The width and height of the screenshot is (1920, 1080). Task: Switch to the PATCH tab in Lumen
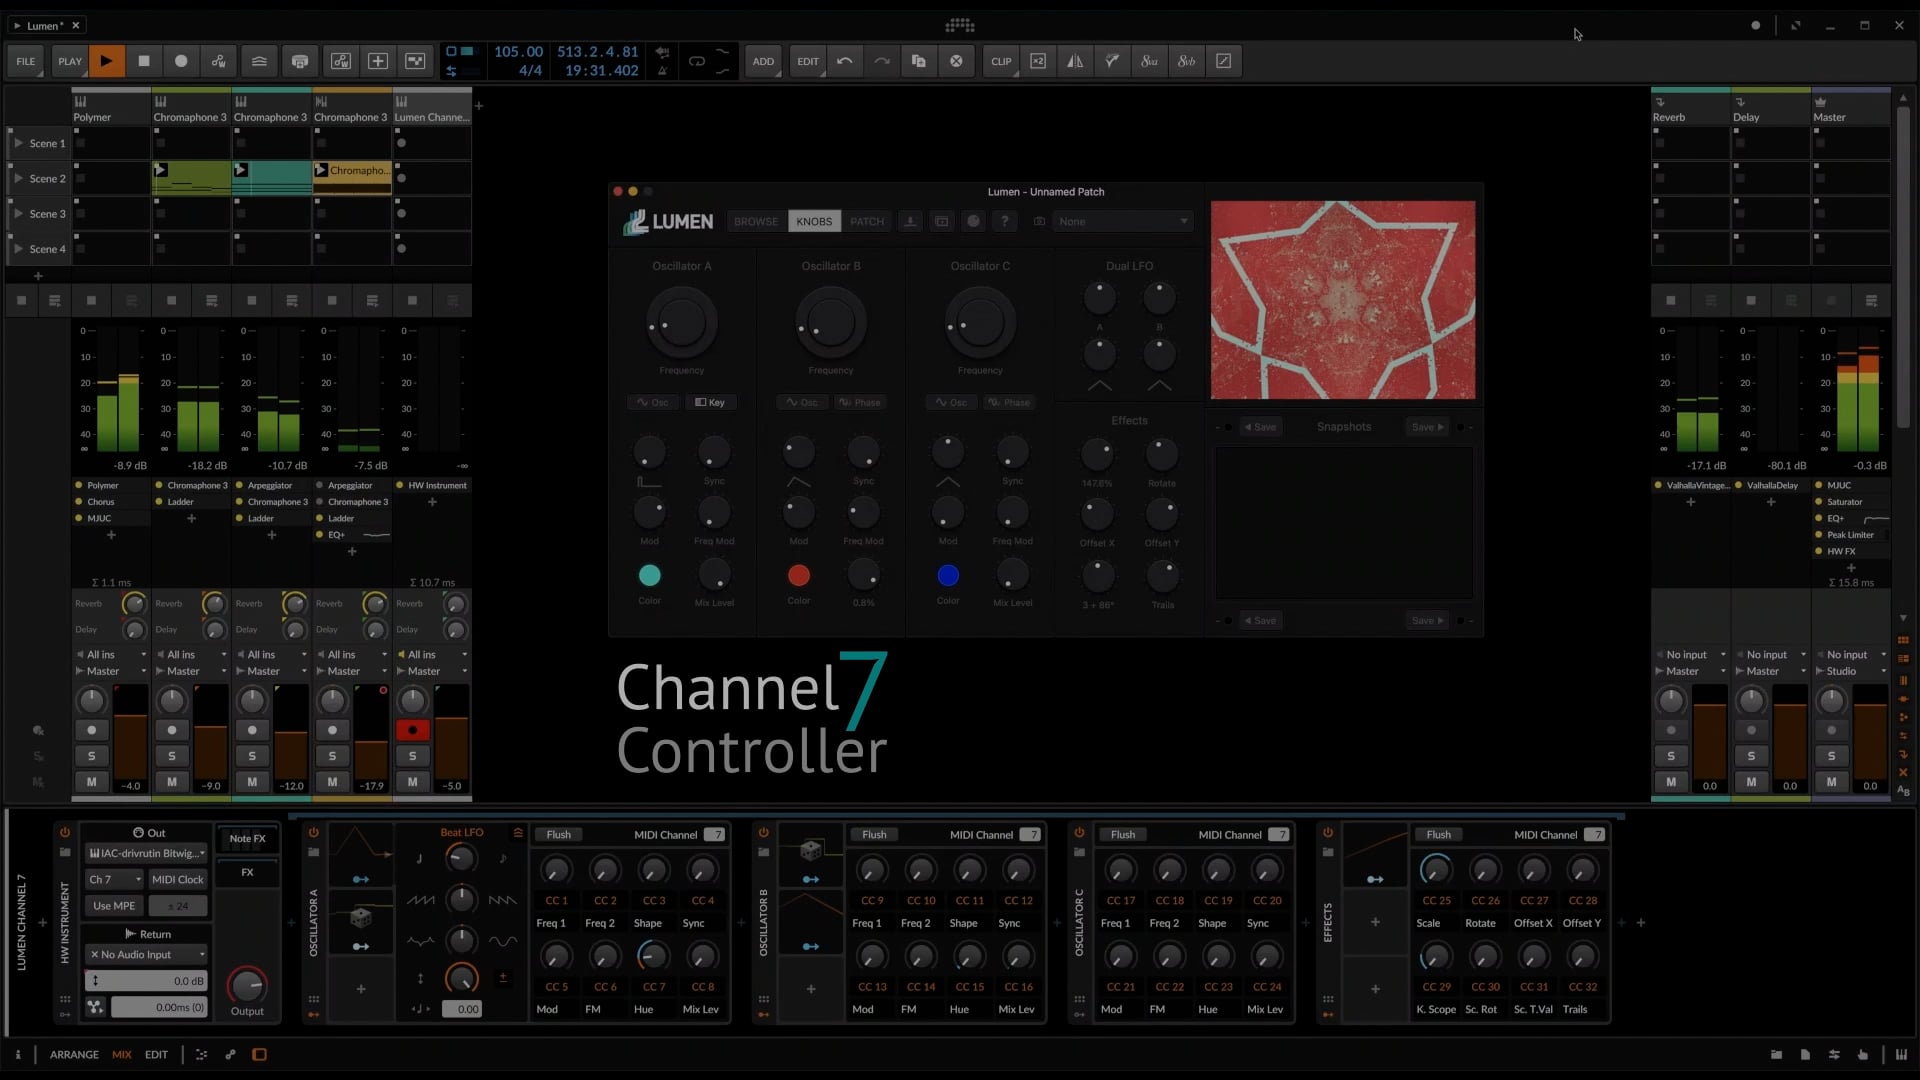(x=867, y=221)
